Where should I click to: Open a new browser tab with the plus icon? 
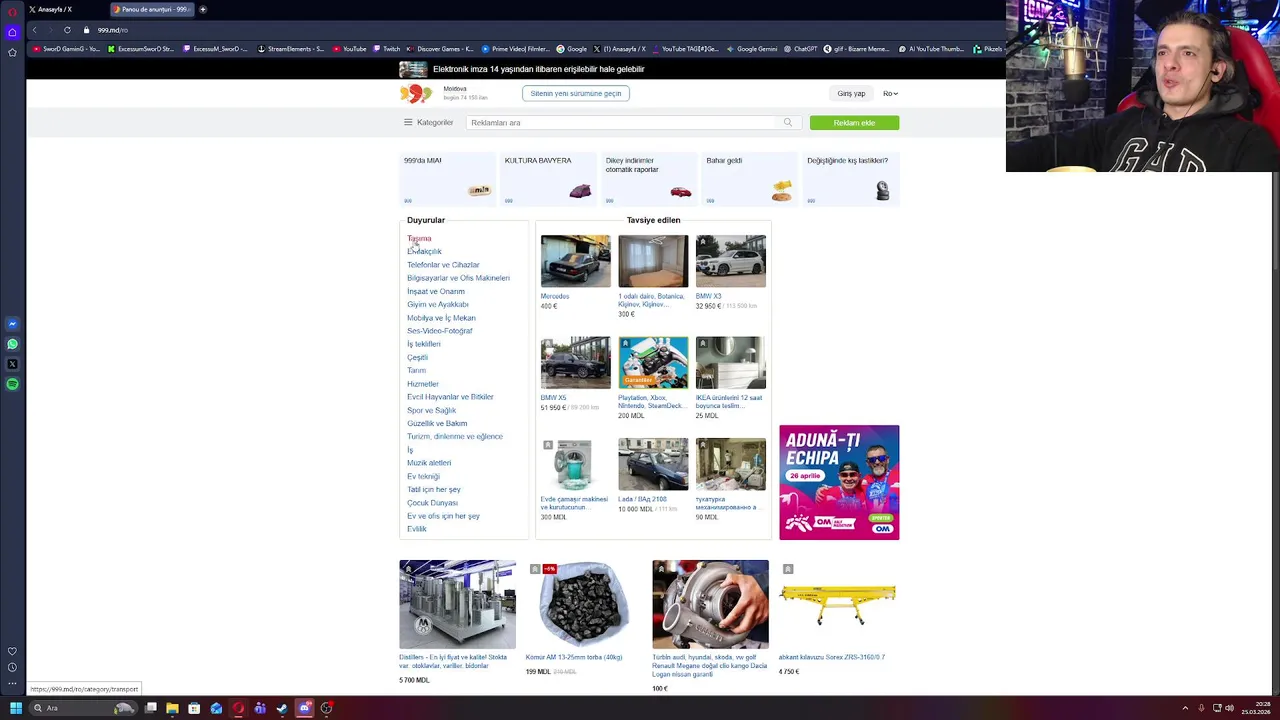point(203,9)
